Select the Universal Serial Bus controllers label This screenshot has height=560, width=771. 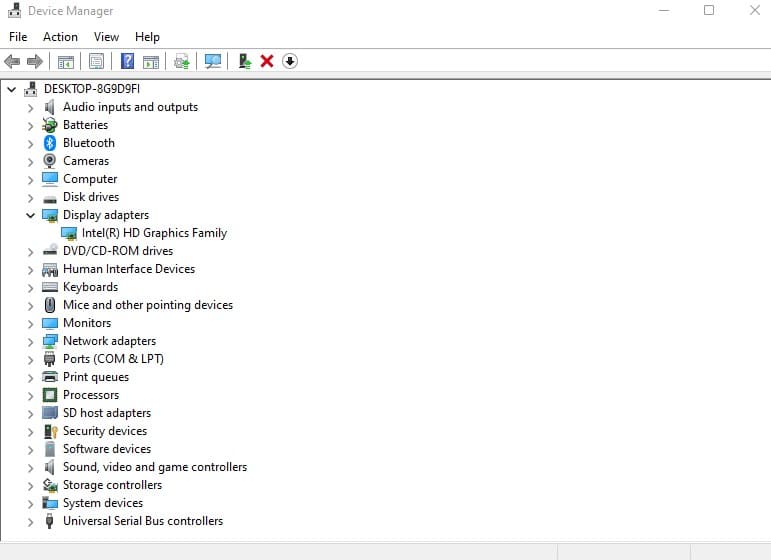click(x=143, y=521)
